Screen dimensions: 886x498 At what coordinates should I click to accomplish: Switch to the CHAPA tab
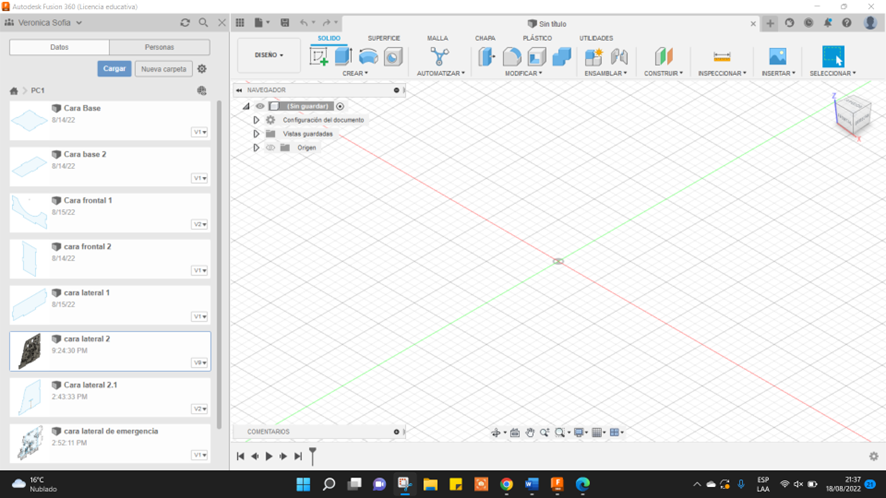click(485, 38)
